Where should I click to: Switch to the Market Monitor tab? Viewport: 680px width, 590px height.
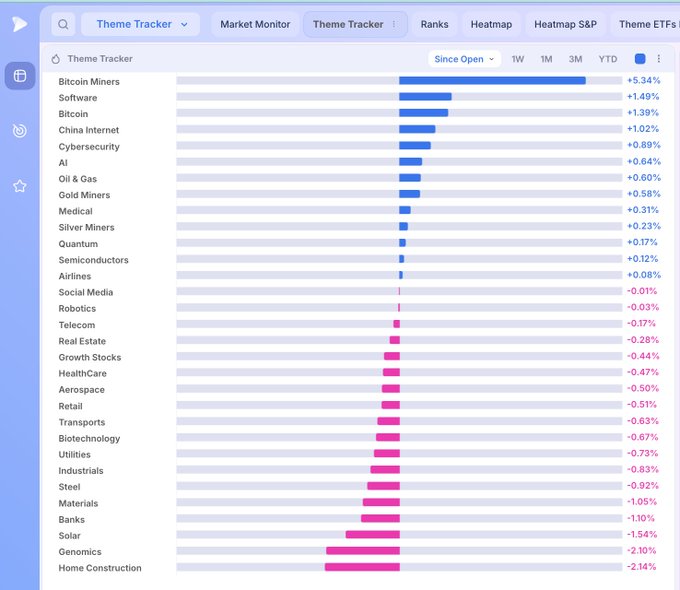255,24
